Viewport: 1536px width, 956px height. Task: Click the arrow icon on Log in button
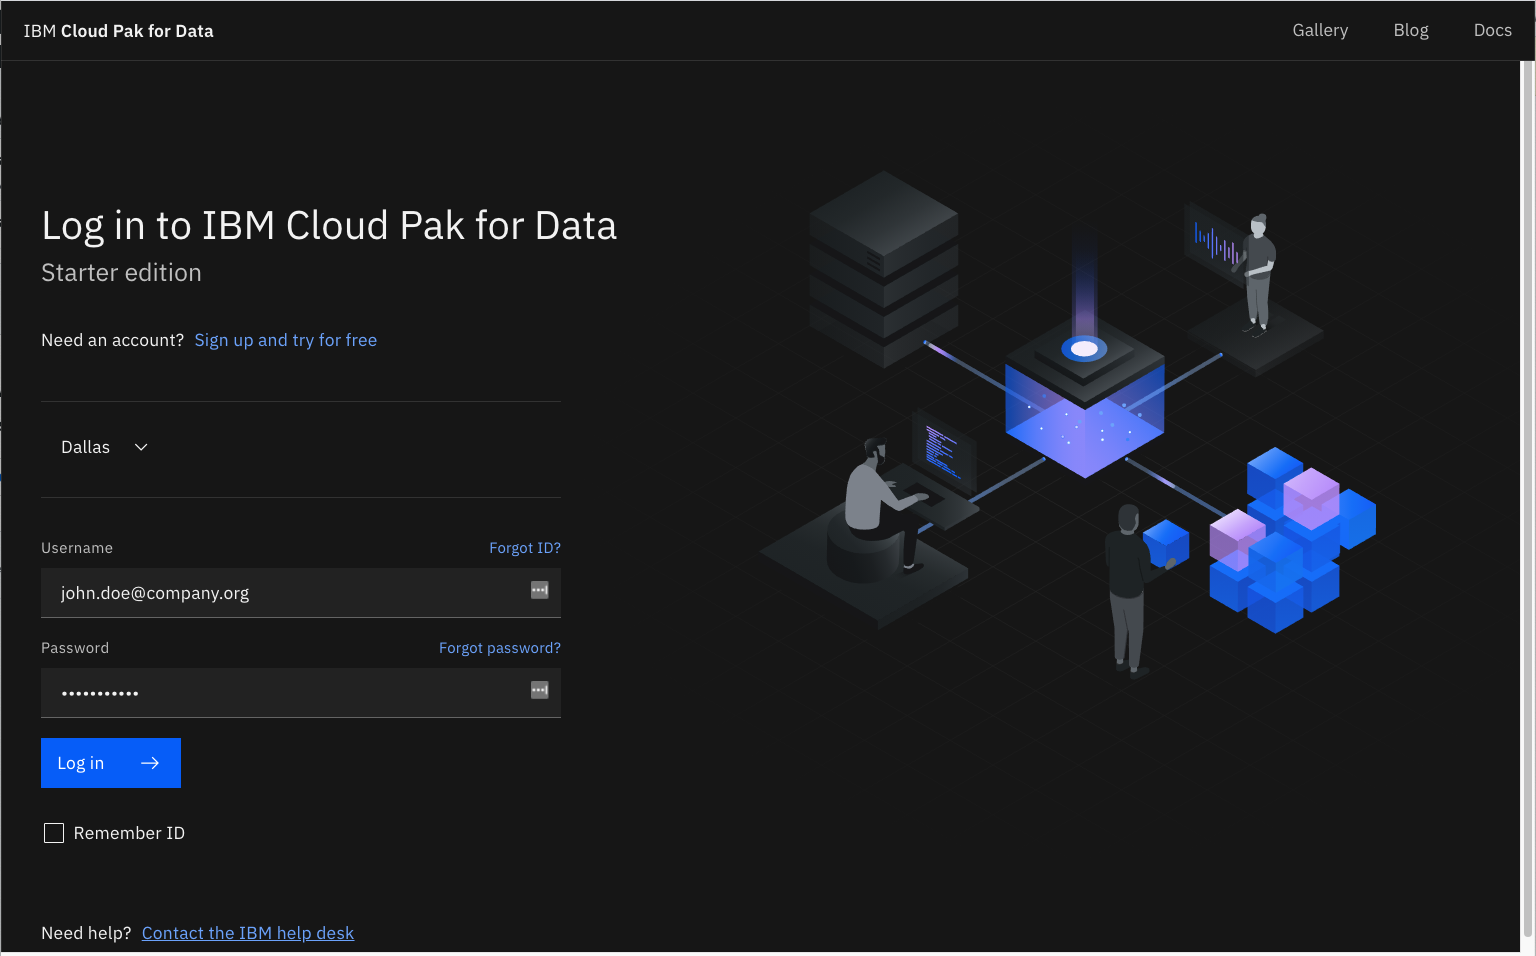coord(150,763)
